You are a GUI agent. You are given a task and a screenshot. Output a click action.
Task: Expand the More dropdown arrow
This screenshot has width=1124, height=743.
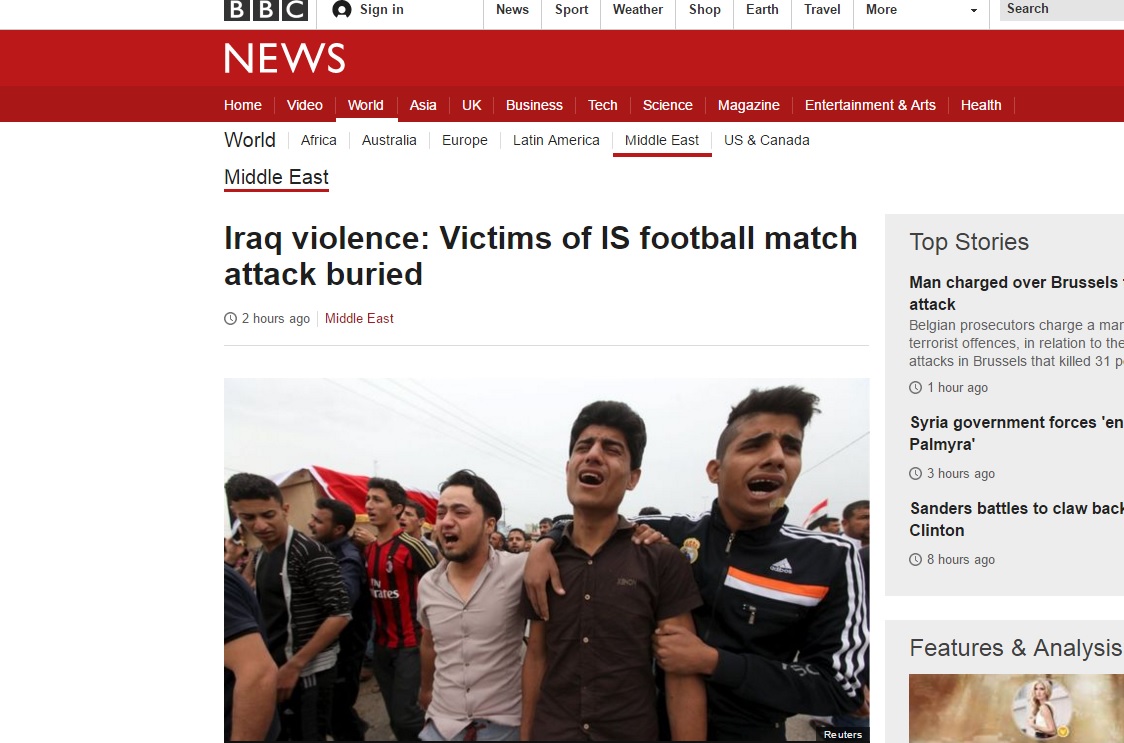(973, 10)
